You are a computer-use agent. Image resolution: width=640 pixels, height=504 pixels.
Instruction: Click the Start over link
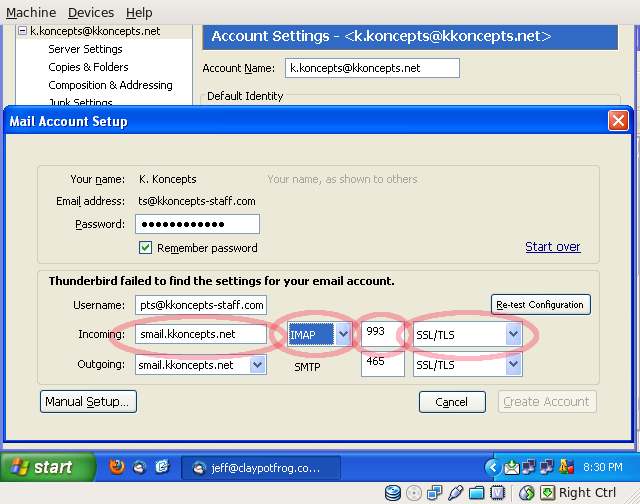click(553, 247)
